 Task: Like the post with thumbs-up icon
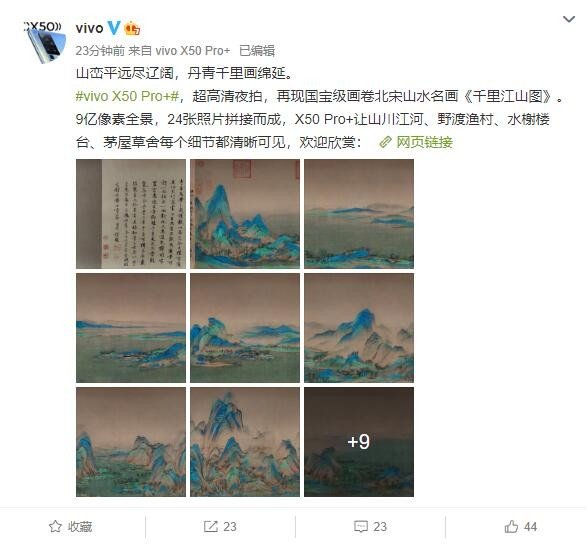pos(511,526)
